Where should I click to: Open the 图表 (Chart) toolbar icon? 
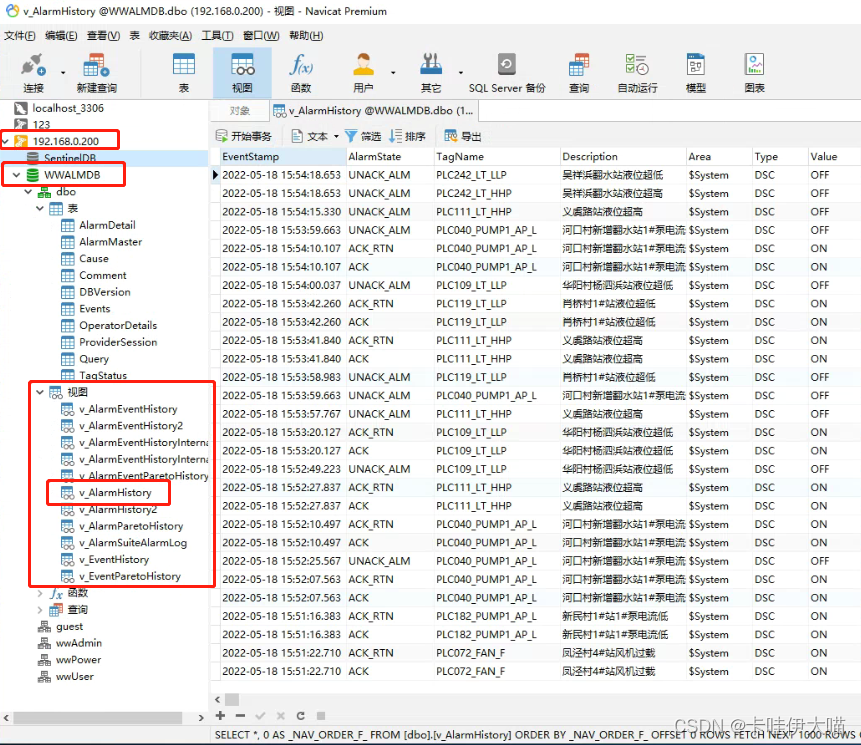(754, 72)
